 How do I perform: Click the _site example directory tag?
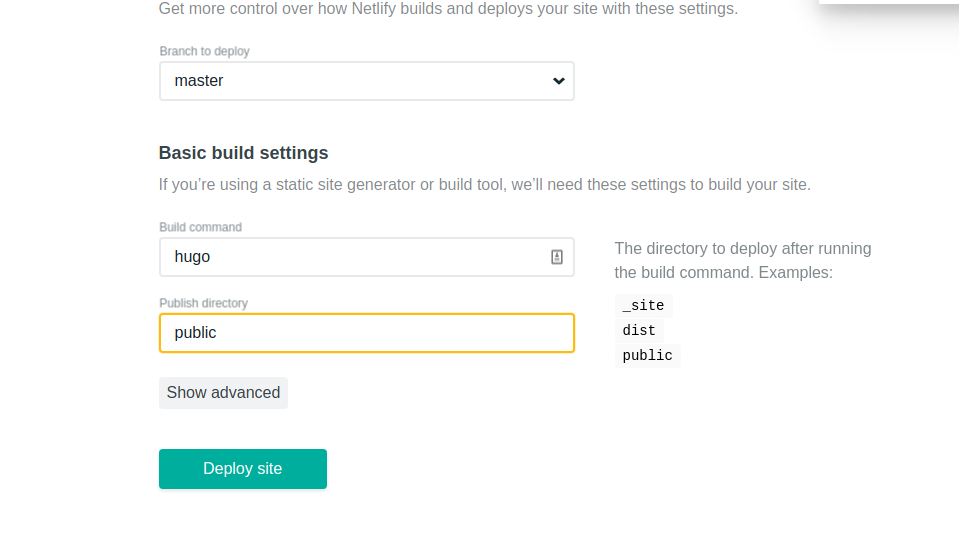(643, 306)
